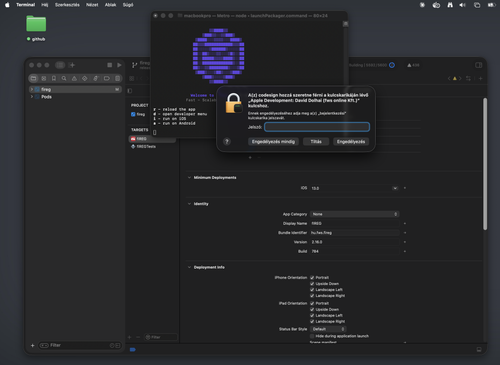The height and width of the screenshot is (365, 500).
Task: Open the Issue navigator warning triangle icon
Action: [74, 78]
